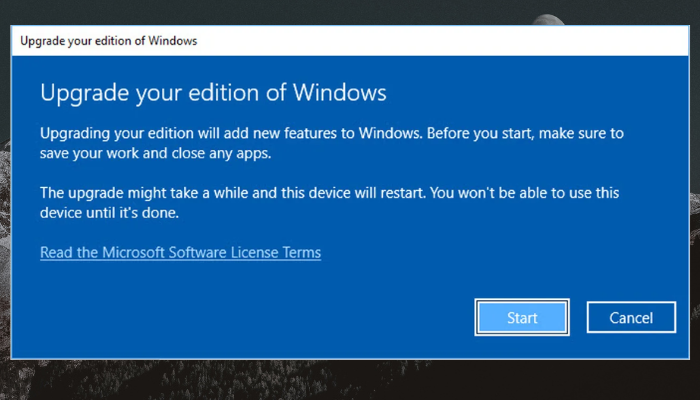Click the word "Windows" in the large heading
This screenshot has height=400, width=700.
click(x=336, y=93)
